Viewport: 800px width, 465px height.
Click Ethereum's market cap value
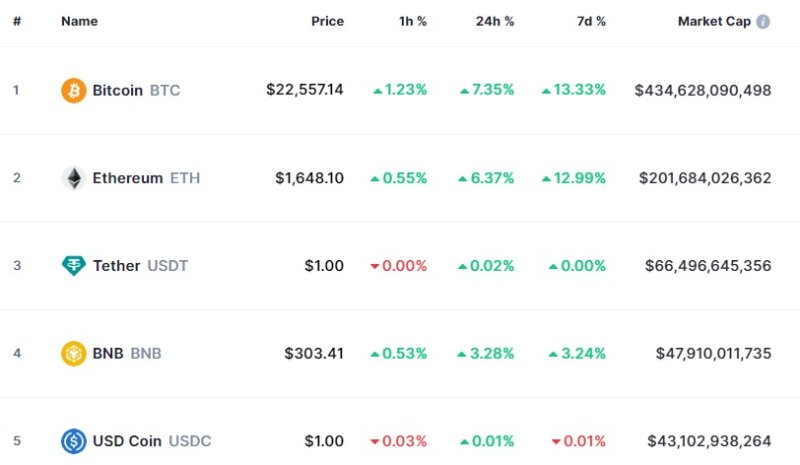point(705,178)
